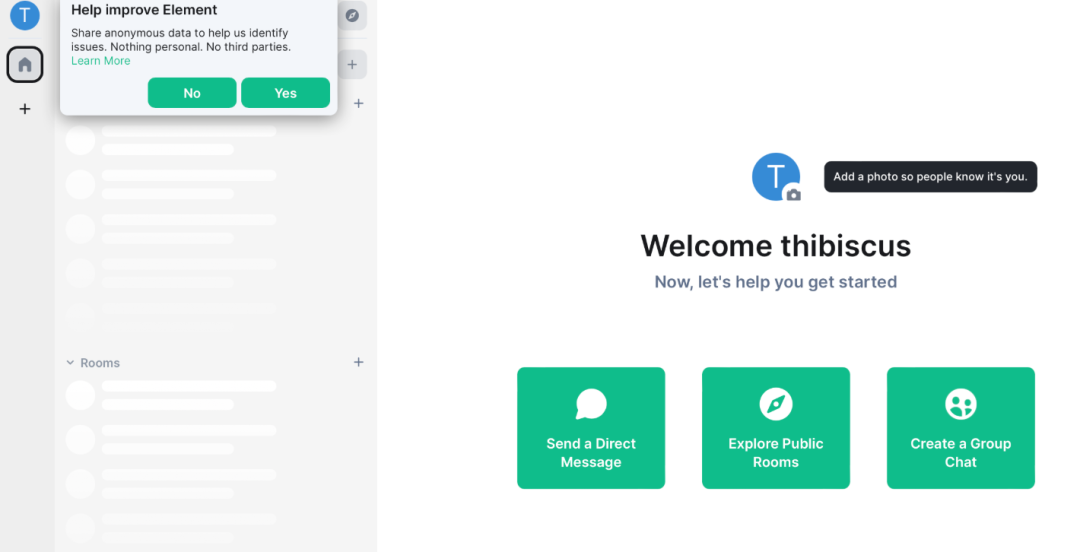Click Send a Direct Message
Viewport: 1080px width, 552px height.
(591, 428)
